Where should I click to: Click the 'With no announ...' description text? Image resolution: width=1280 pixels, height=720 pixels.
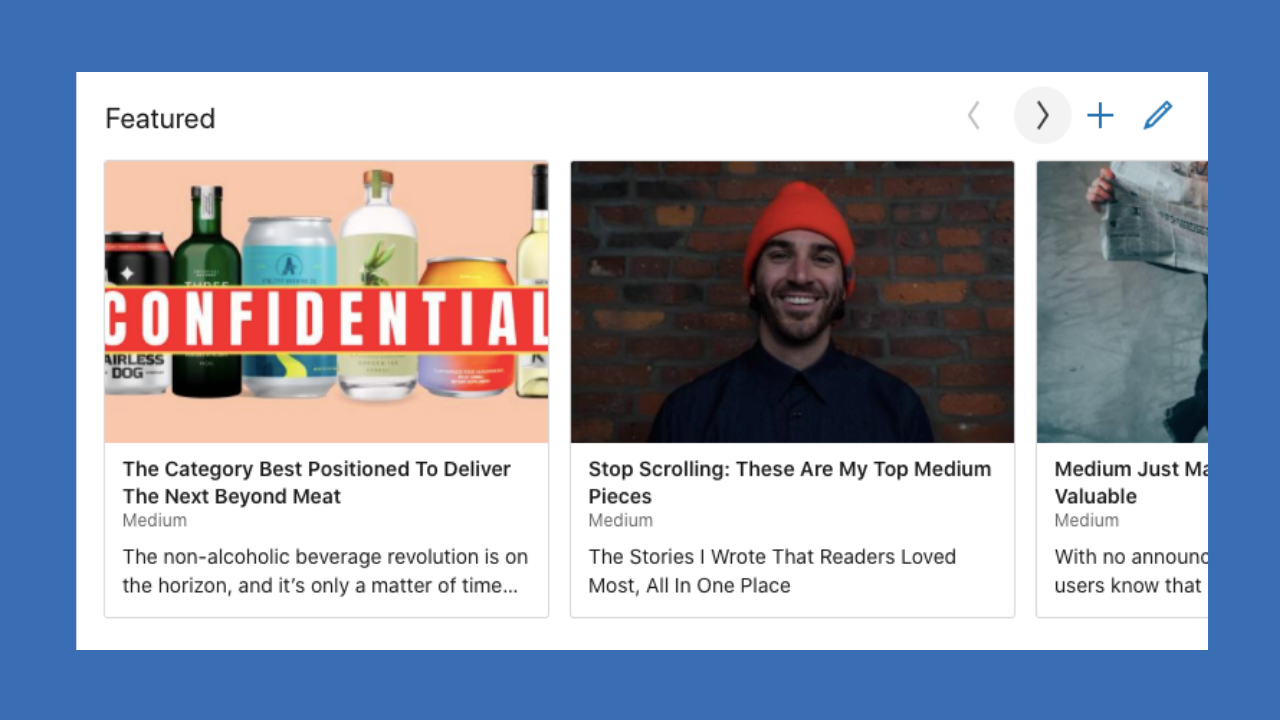tap(1131, 571)
